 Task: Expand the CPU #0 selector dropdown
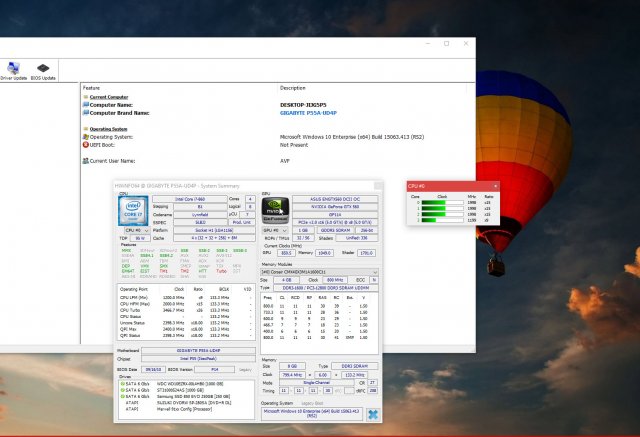coord(138,229)
